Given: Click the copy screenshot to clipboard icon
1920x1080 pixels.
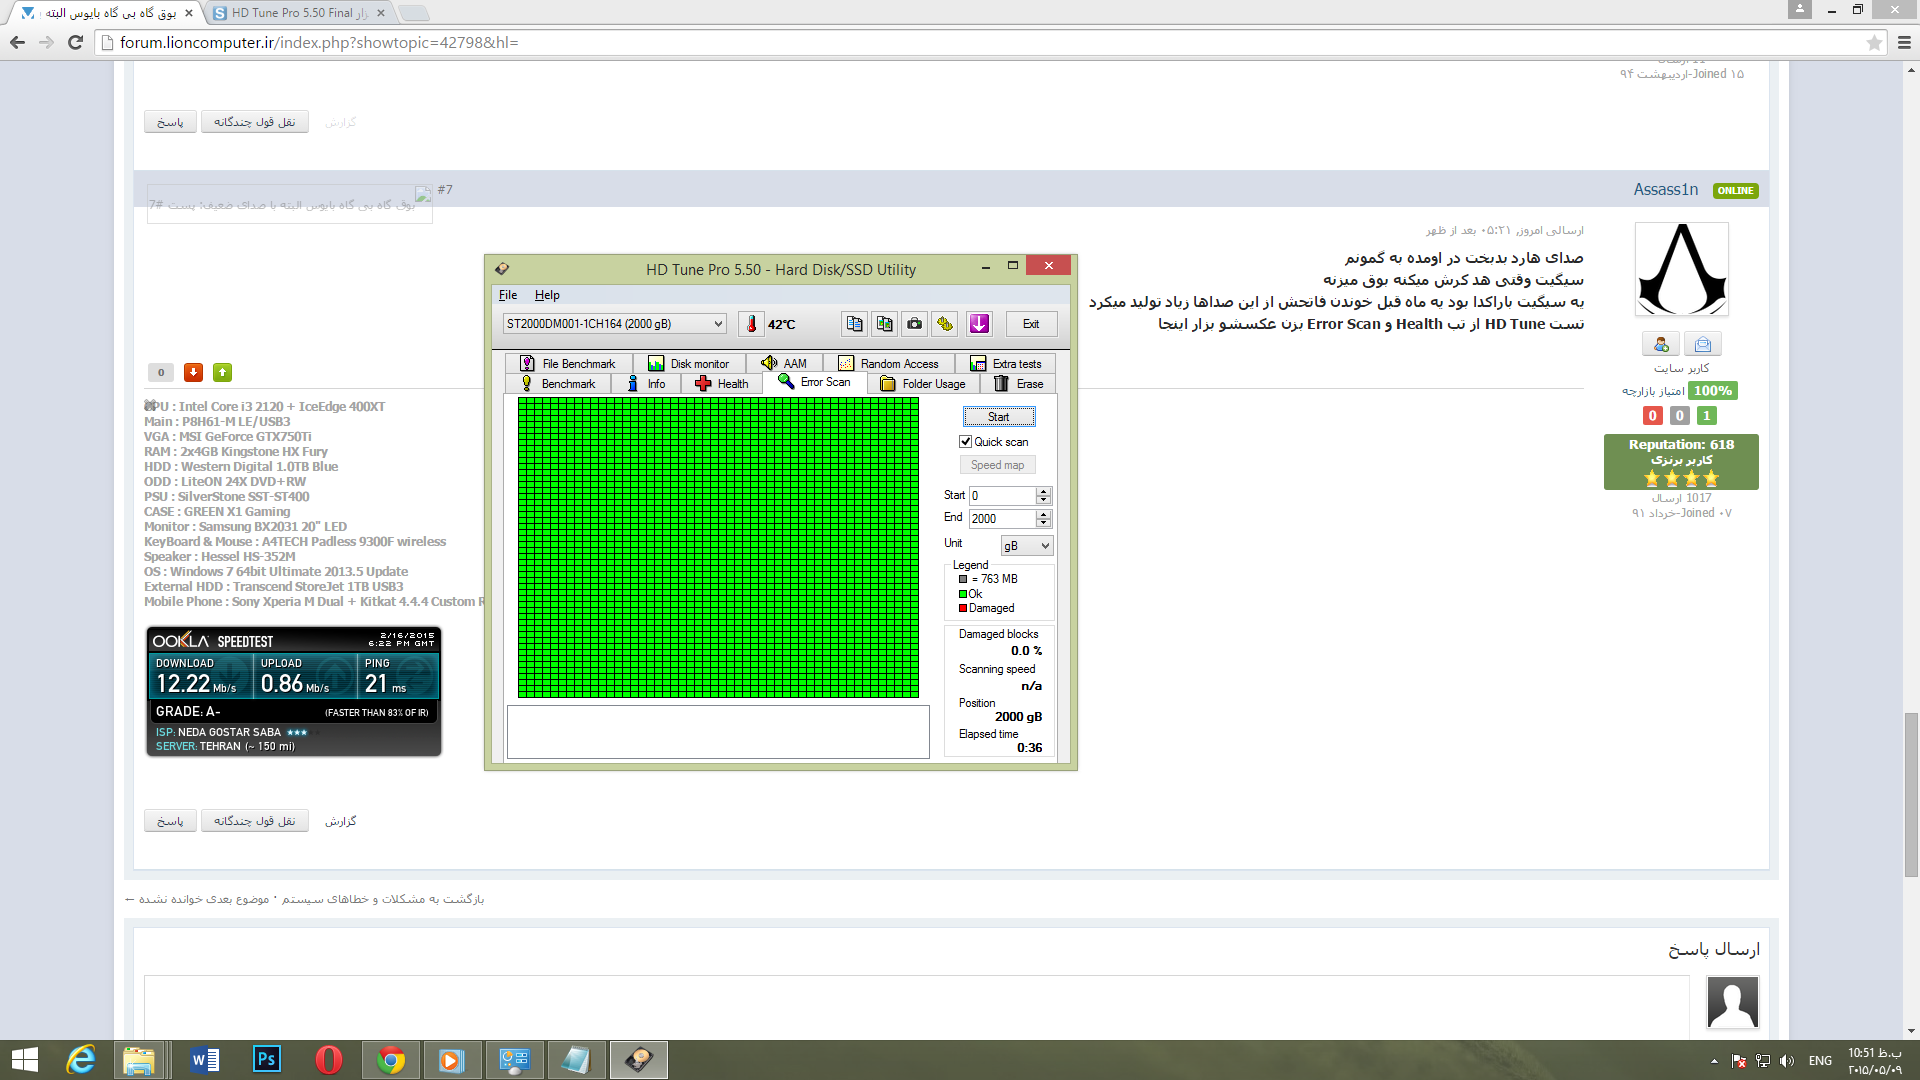Looking at the screenshot, I should click(884, 324).
